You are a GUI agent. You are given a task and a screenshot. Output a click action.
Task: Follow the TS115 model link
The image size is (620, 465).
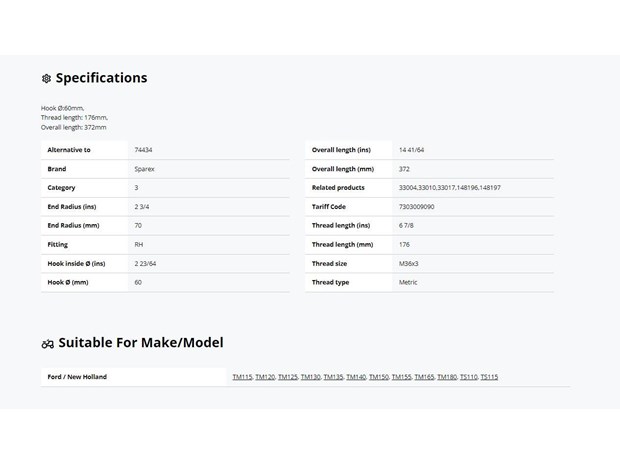click(x=489, y=377)
